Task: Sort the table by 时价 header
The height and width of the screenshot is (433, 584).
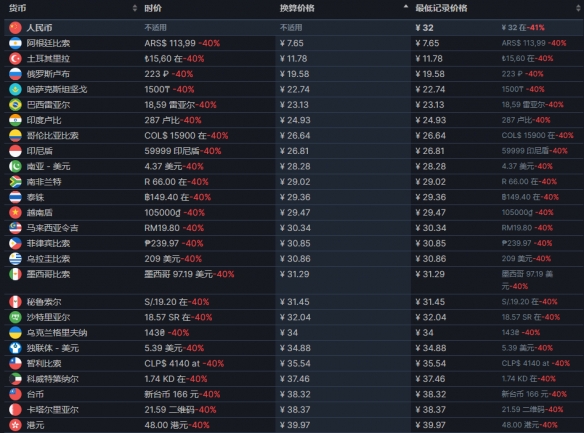Action: tap(153, 8)
